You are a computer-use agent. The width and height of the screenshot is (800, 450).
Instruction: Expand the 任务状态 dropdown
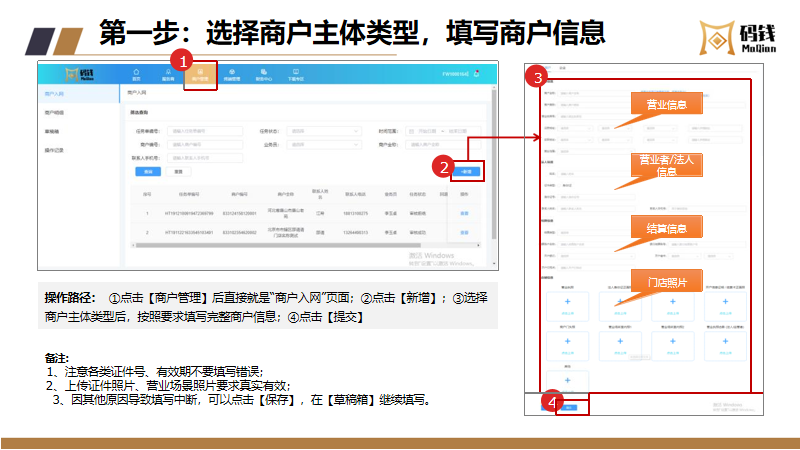click(321, 131)
